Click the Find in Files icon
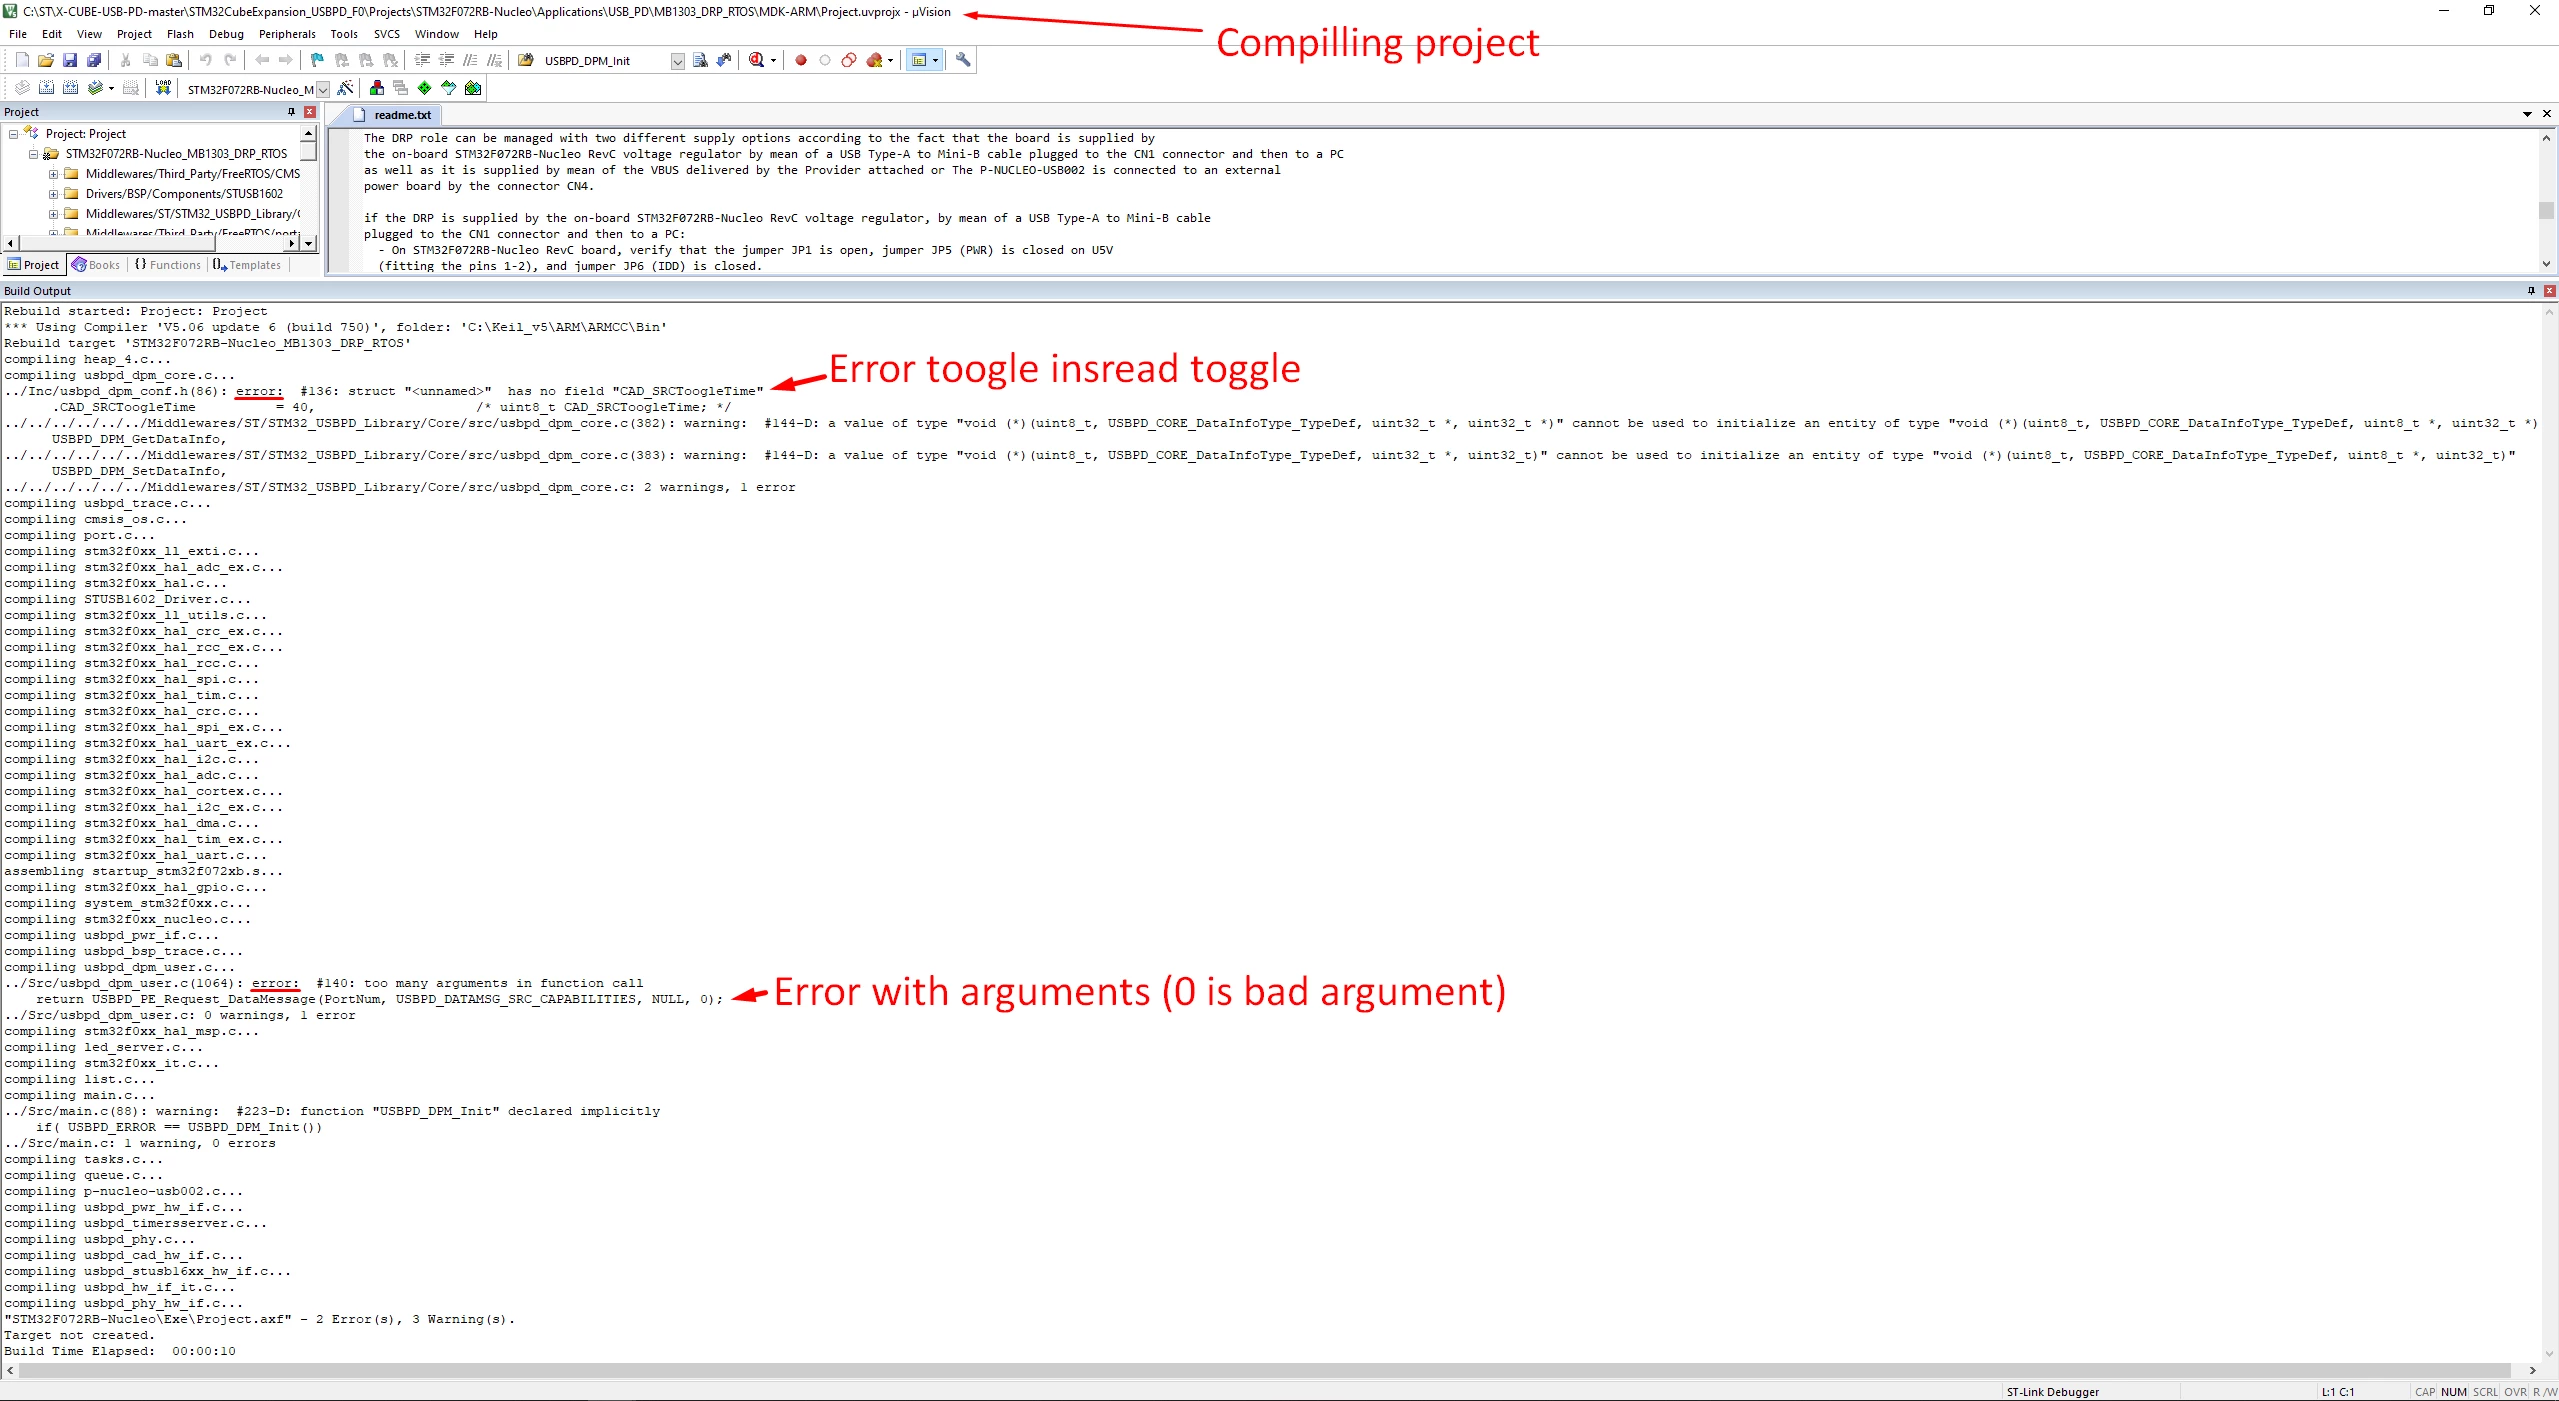Screen dimensions: 2559x1401 pos(526,60)
